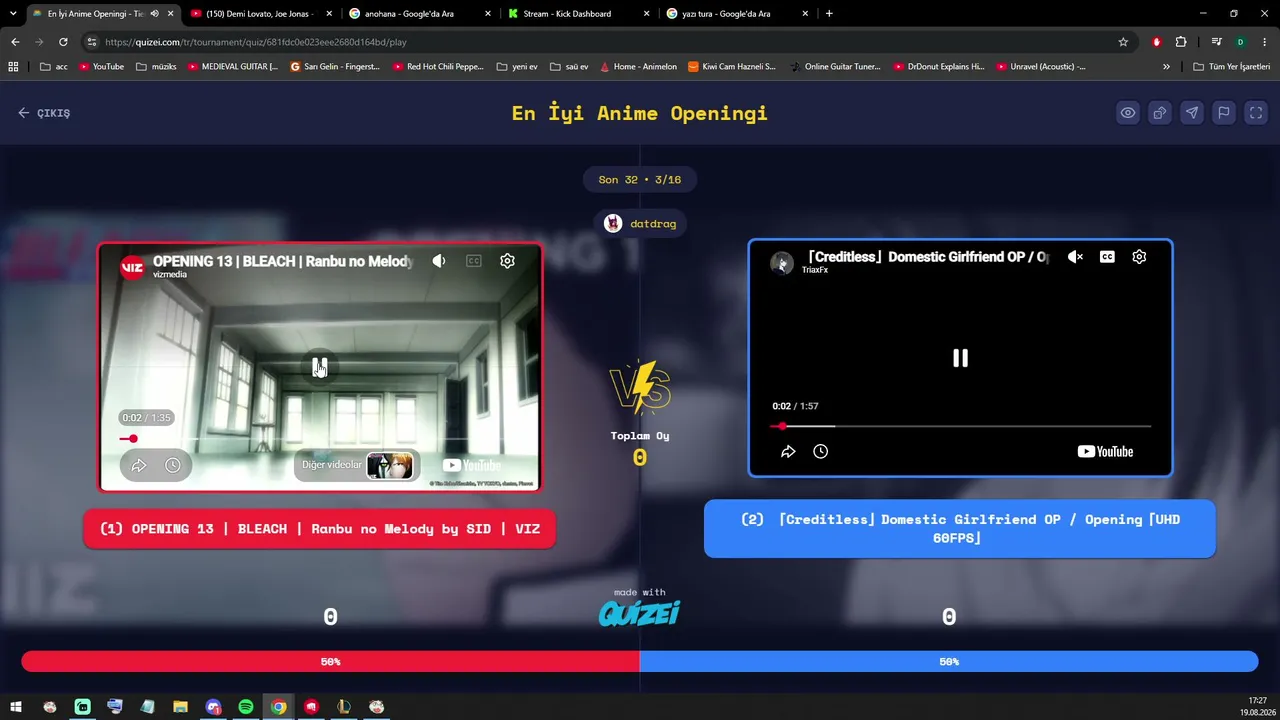Click the ÇIKIŞ exit button
Image resolution: width=1280 pixels, height=720 pixels.
pyautogui.click(x=44, y=113)
